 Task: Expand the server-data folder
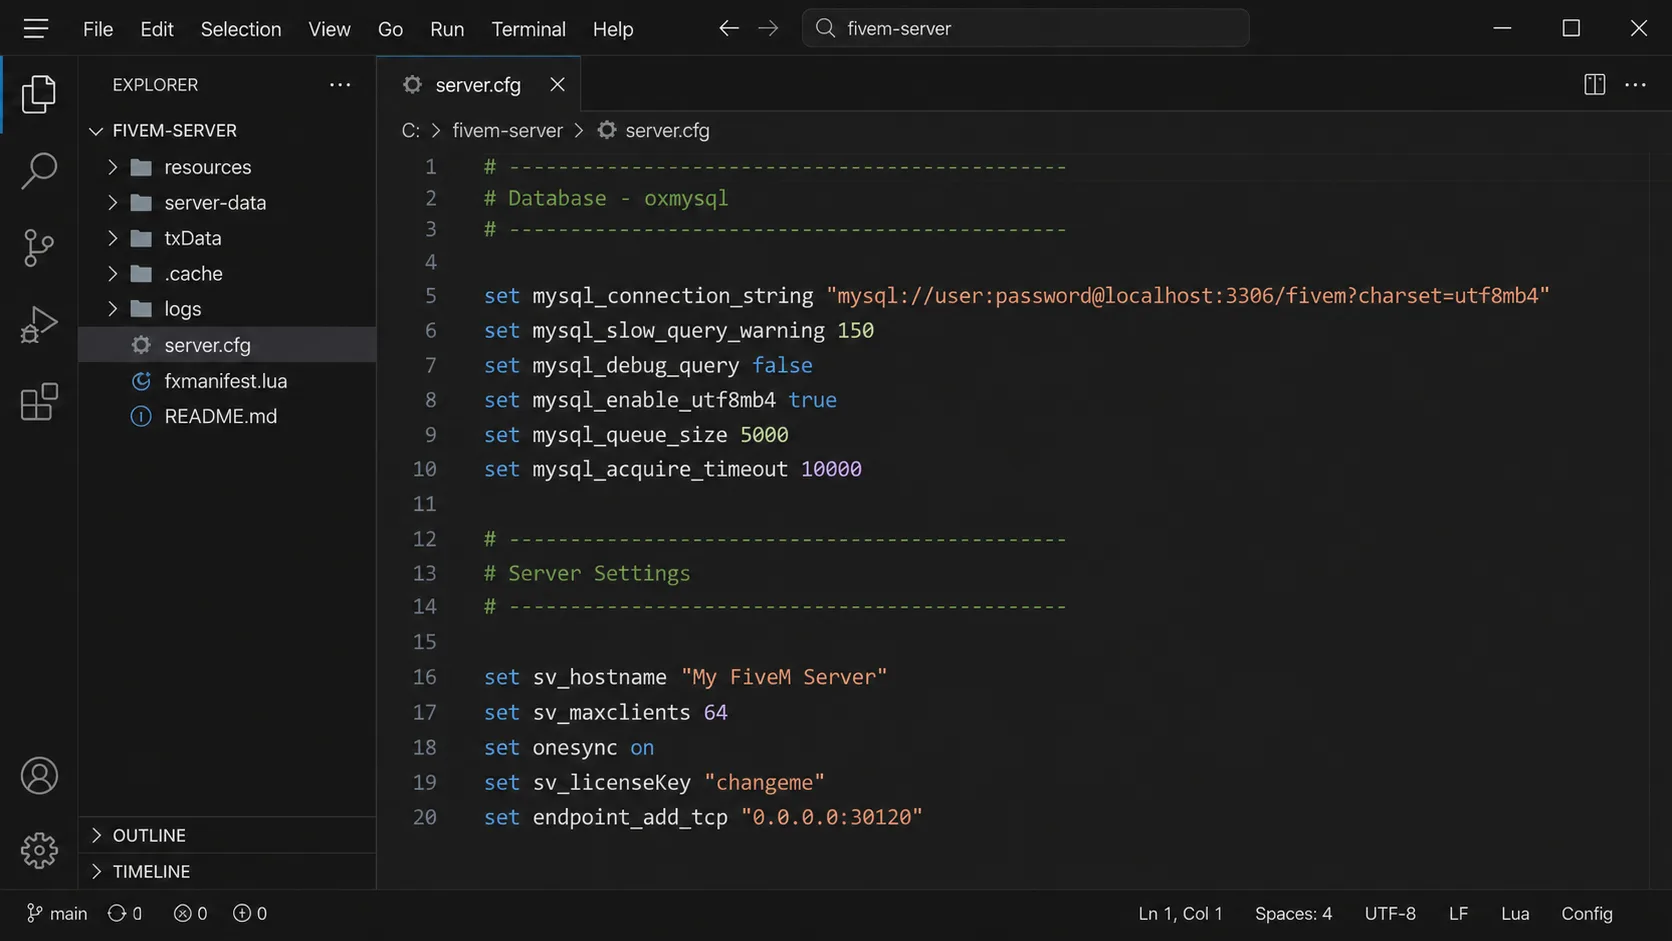[x=113, y=203]
